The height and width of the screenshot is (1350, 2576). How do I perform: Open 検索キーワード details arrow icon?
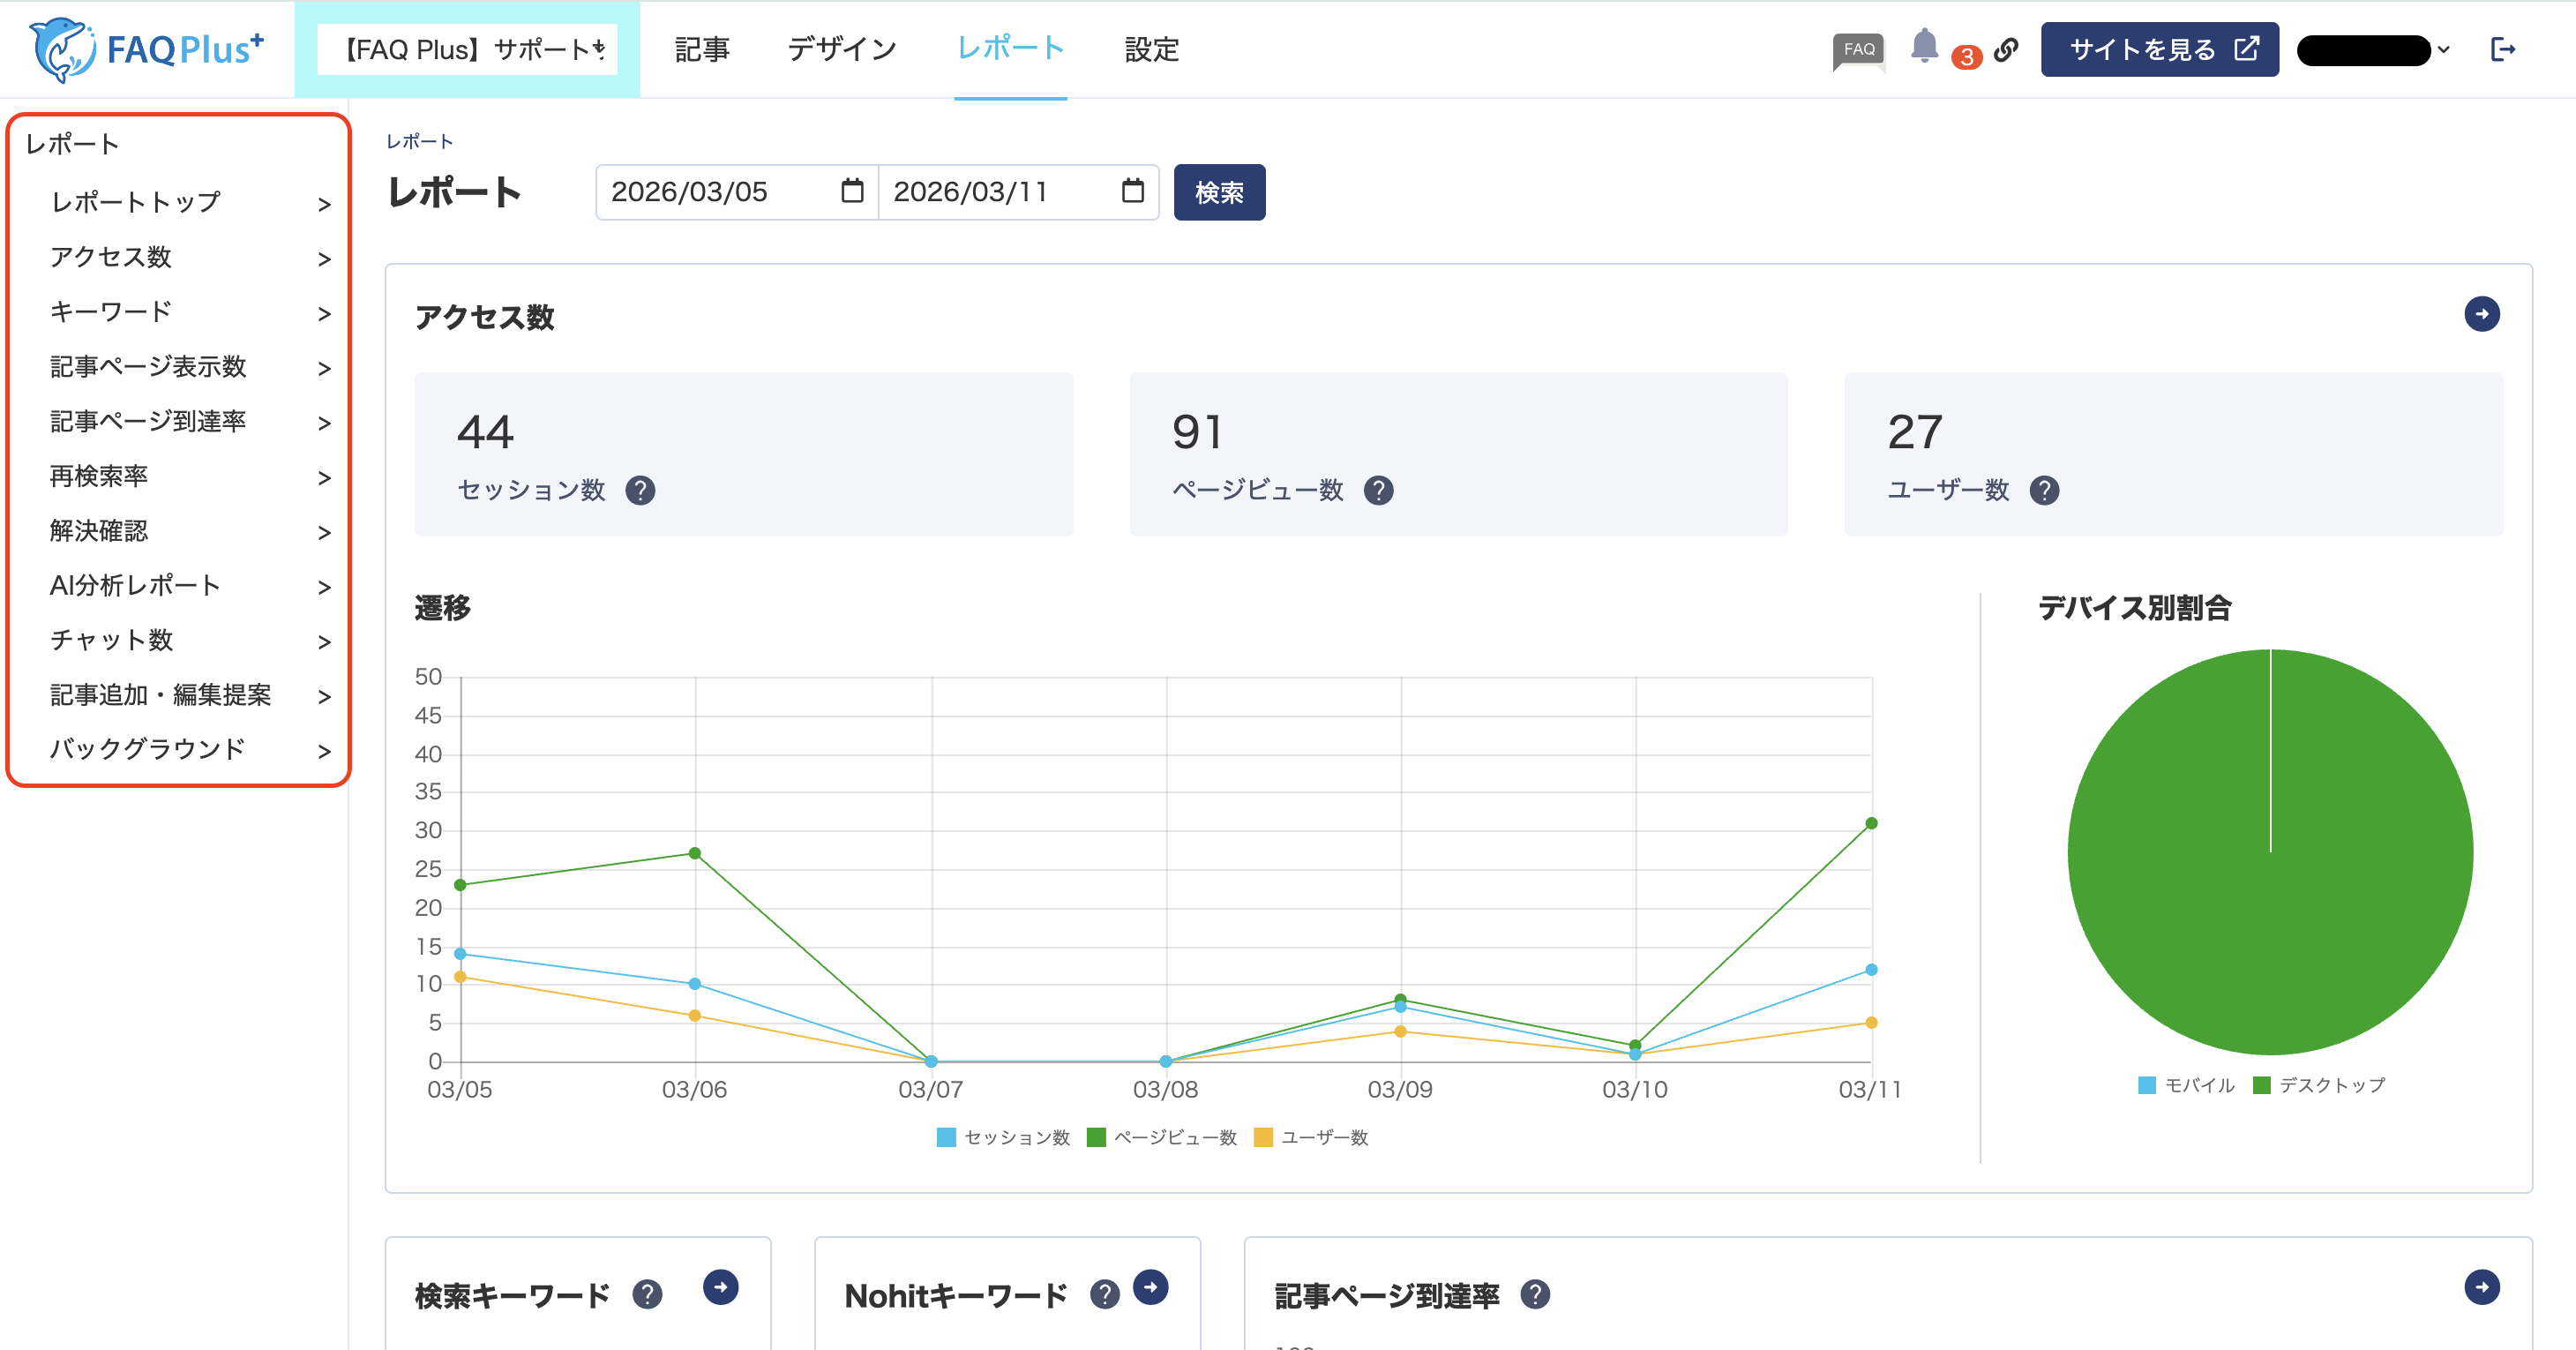point(720,1287)
